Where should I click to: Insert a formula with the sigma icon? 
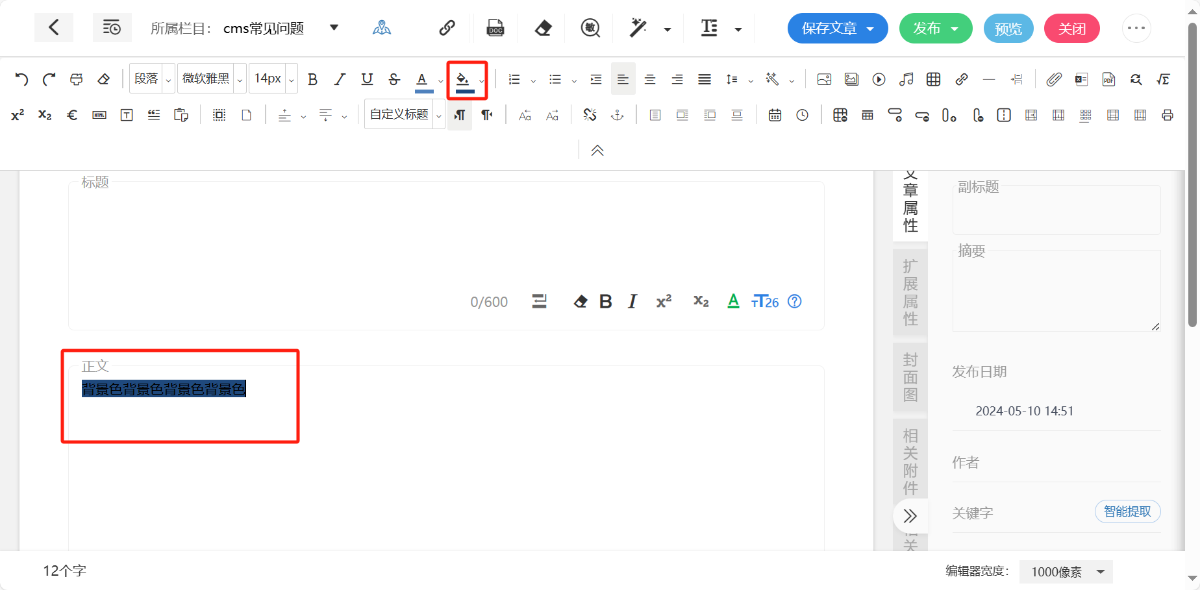tap(1163, 79)
